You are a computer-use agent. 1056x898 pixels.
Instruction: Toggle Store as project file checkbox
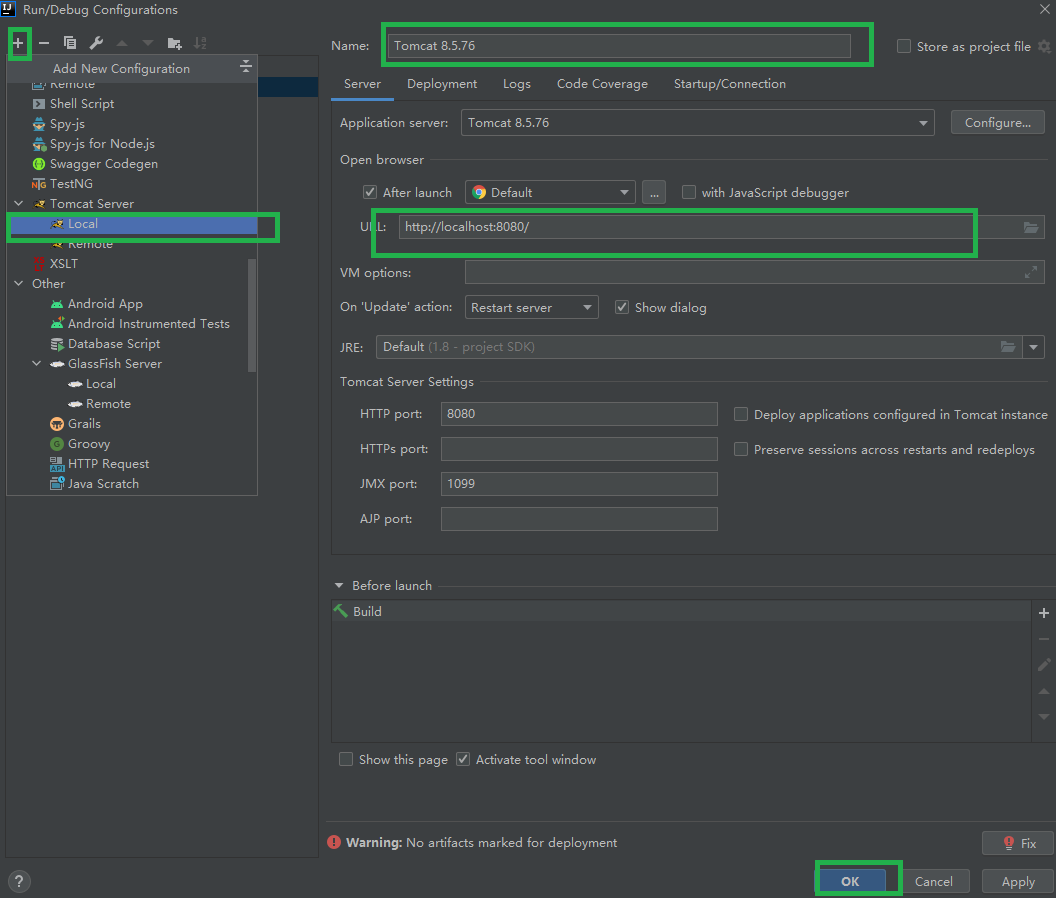904,46
